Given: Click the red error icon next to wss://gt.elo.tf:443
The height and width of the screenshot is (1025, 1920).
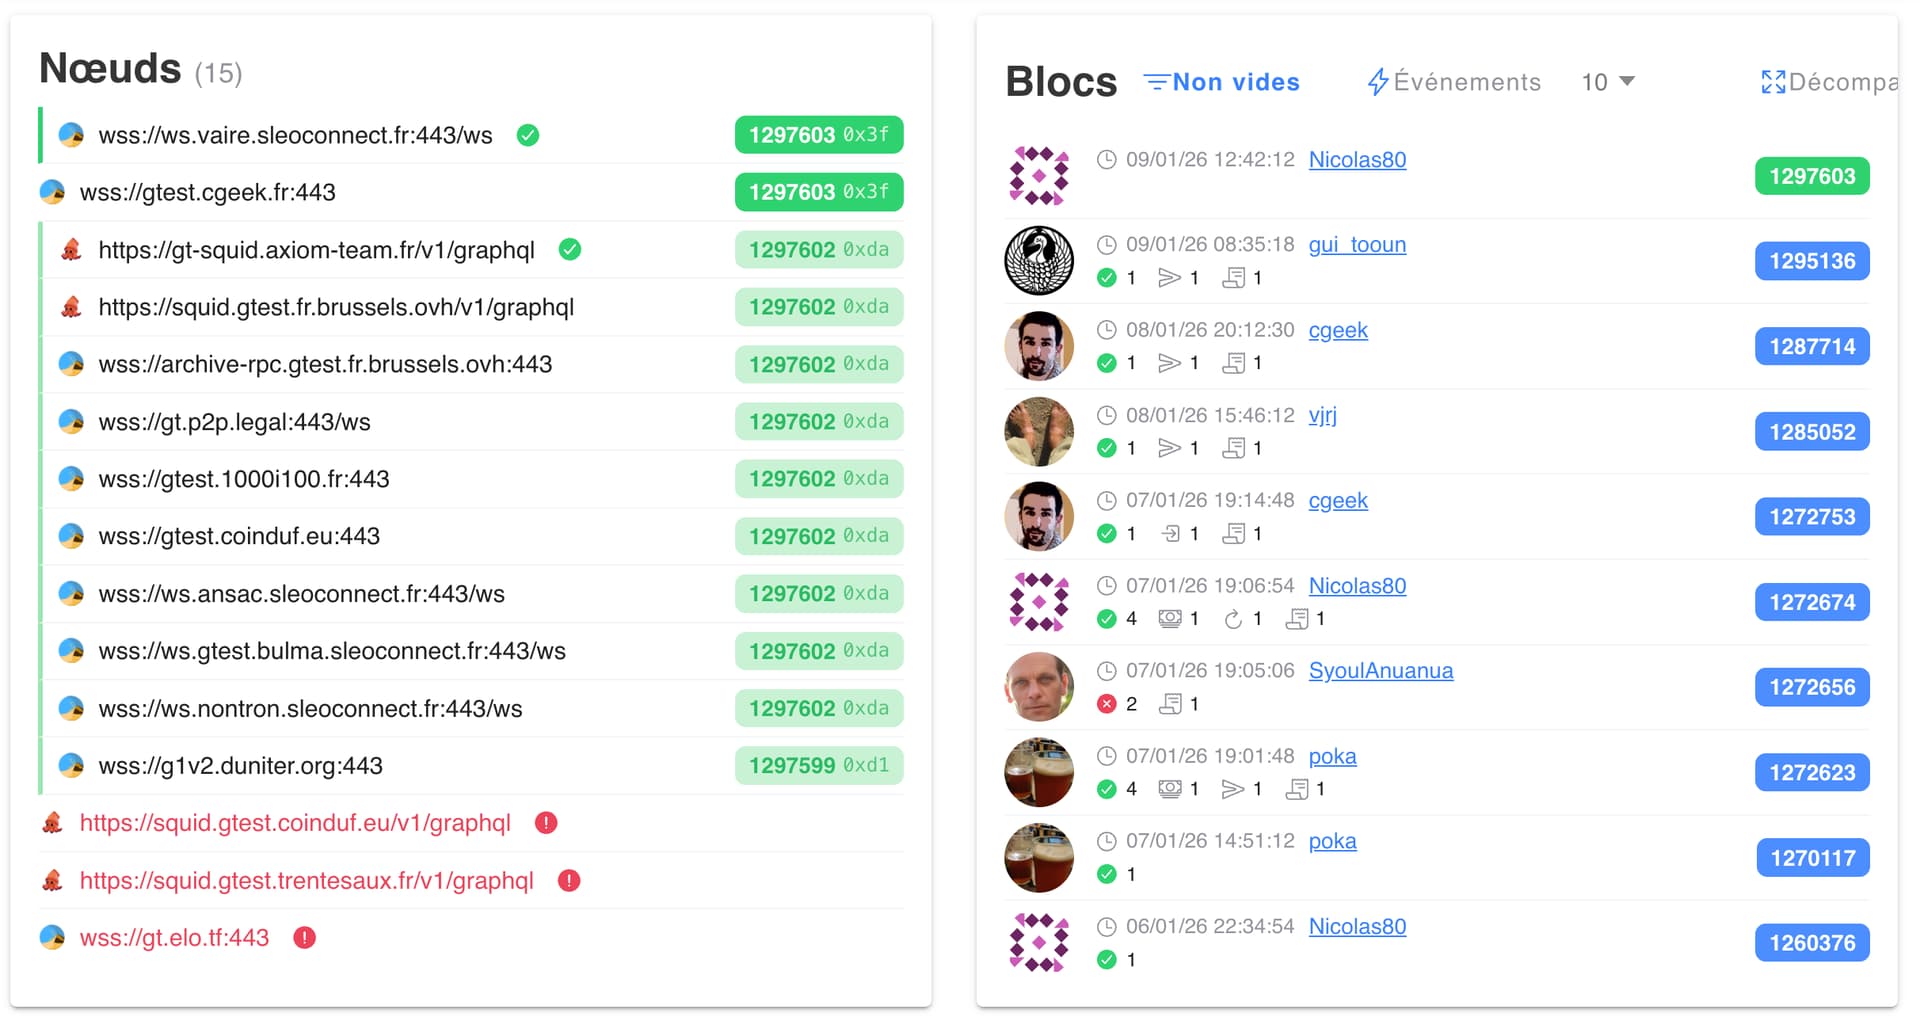Looking at the screenshot, I should [305, 938].
